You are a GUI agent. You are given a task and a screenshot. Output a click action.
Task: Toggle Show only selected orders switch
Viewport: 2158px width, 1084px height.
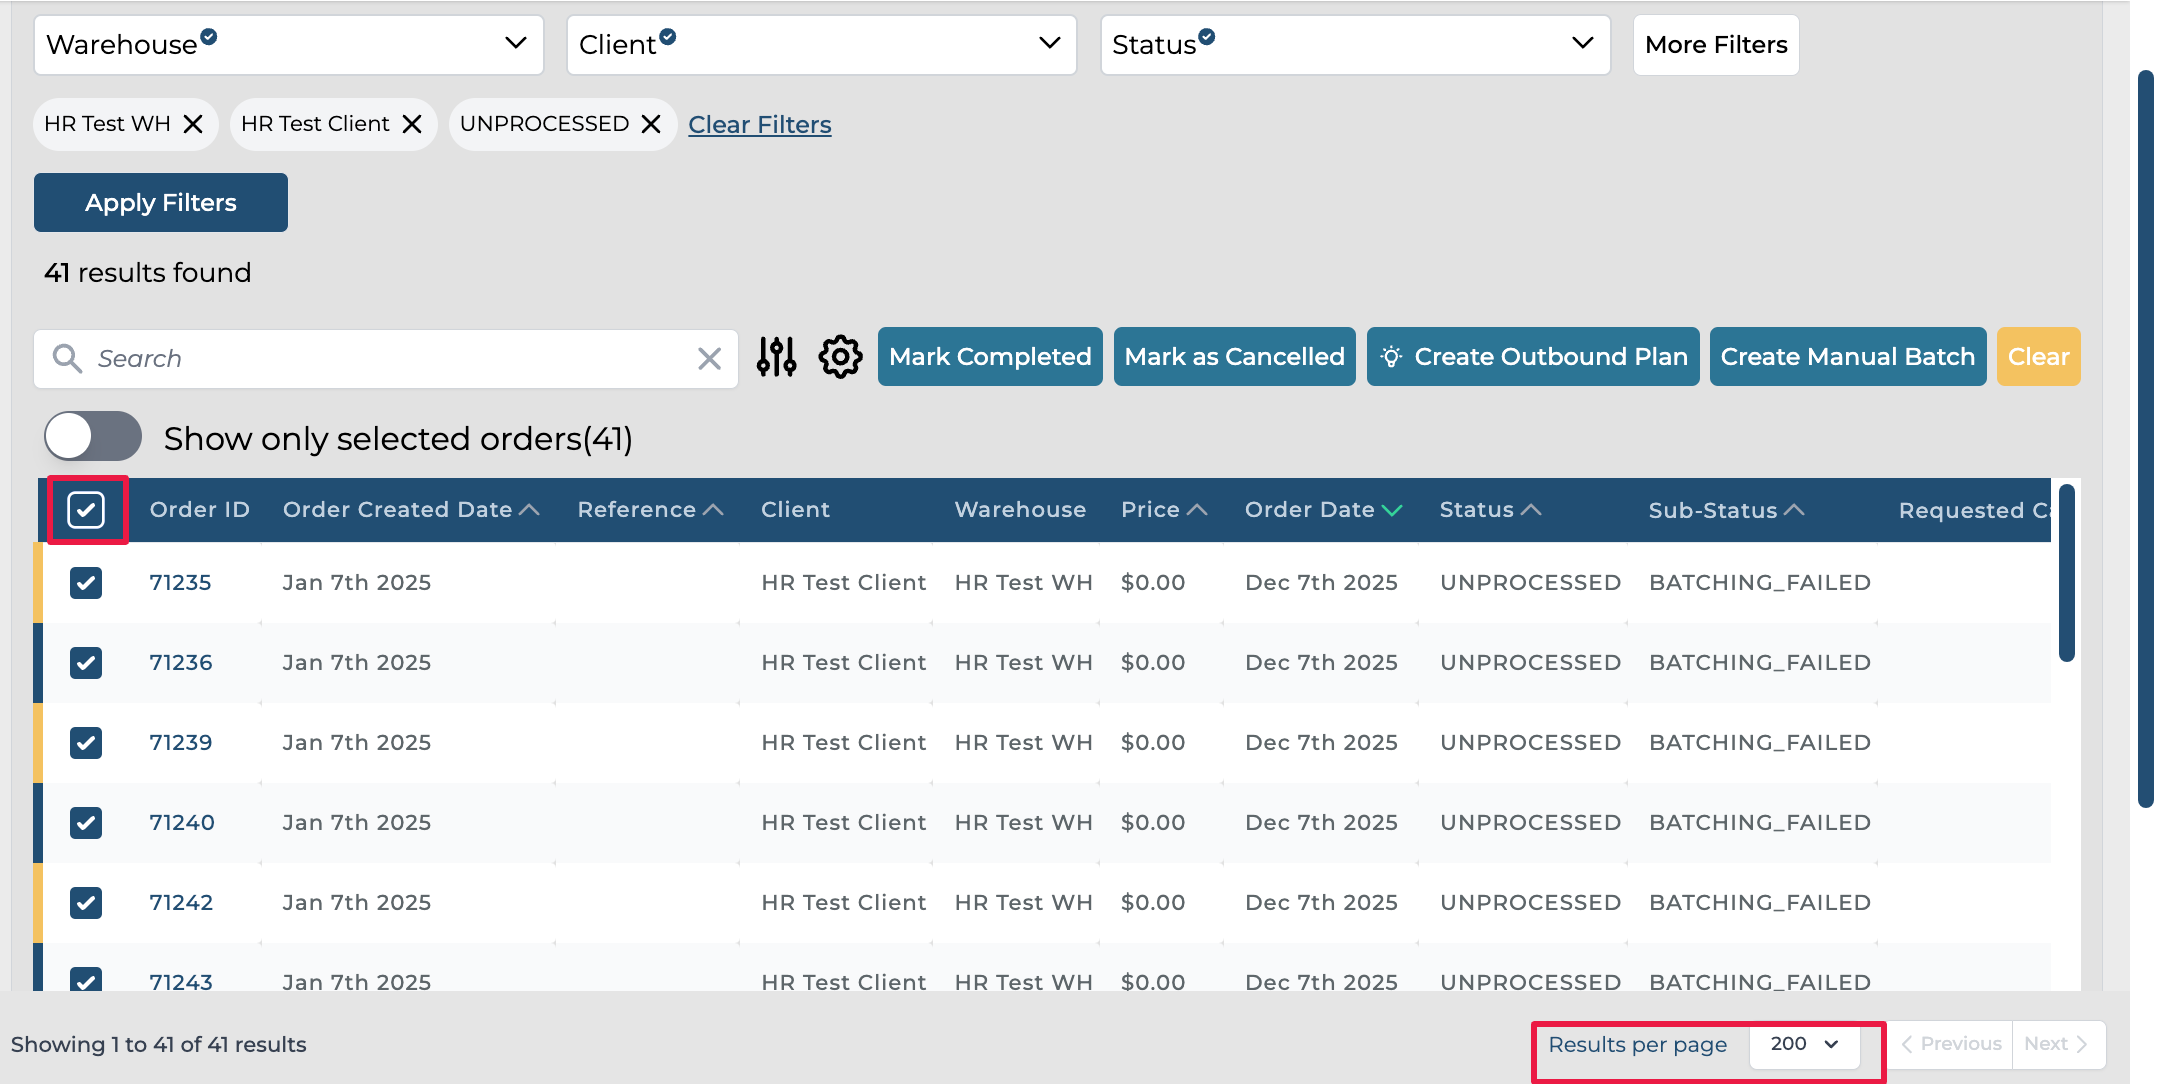[x=93, y=437]
